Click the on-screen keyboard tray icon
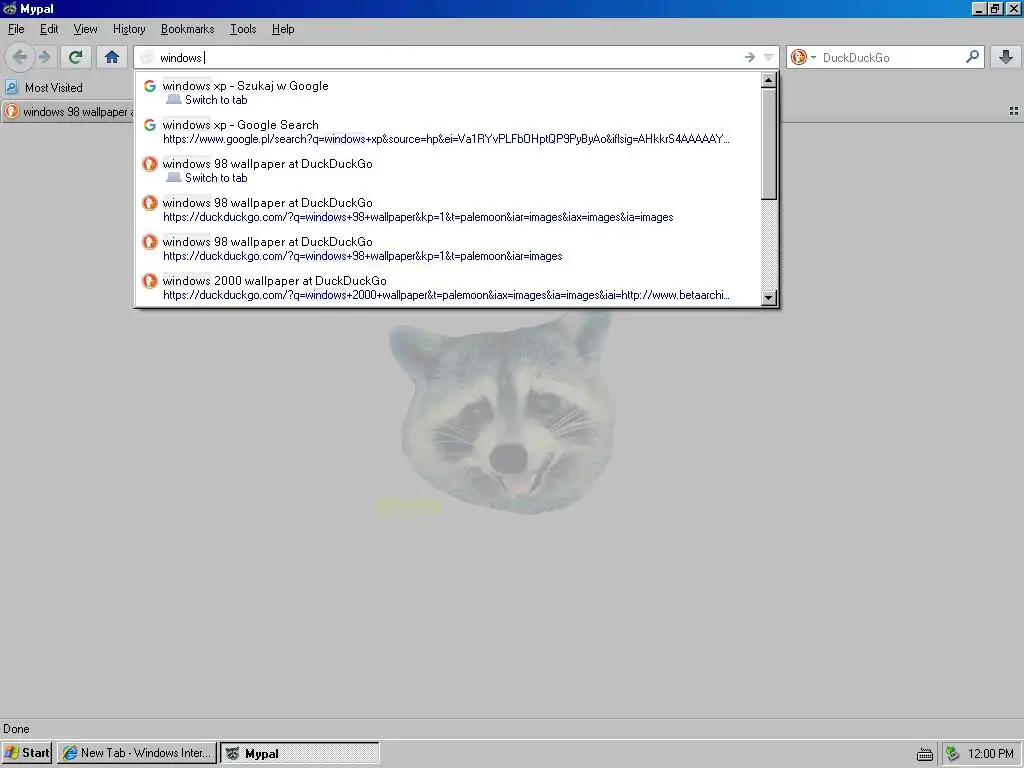This screenshot has width=1024, height=768. tap(925, 754)
